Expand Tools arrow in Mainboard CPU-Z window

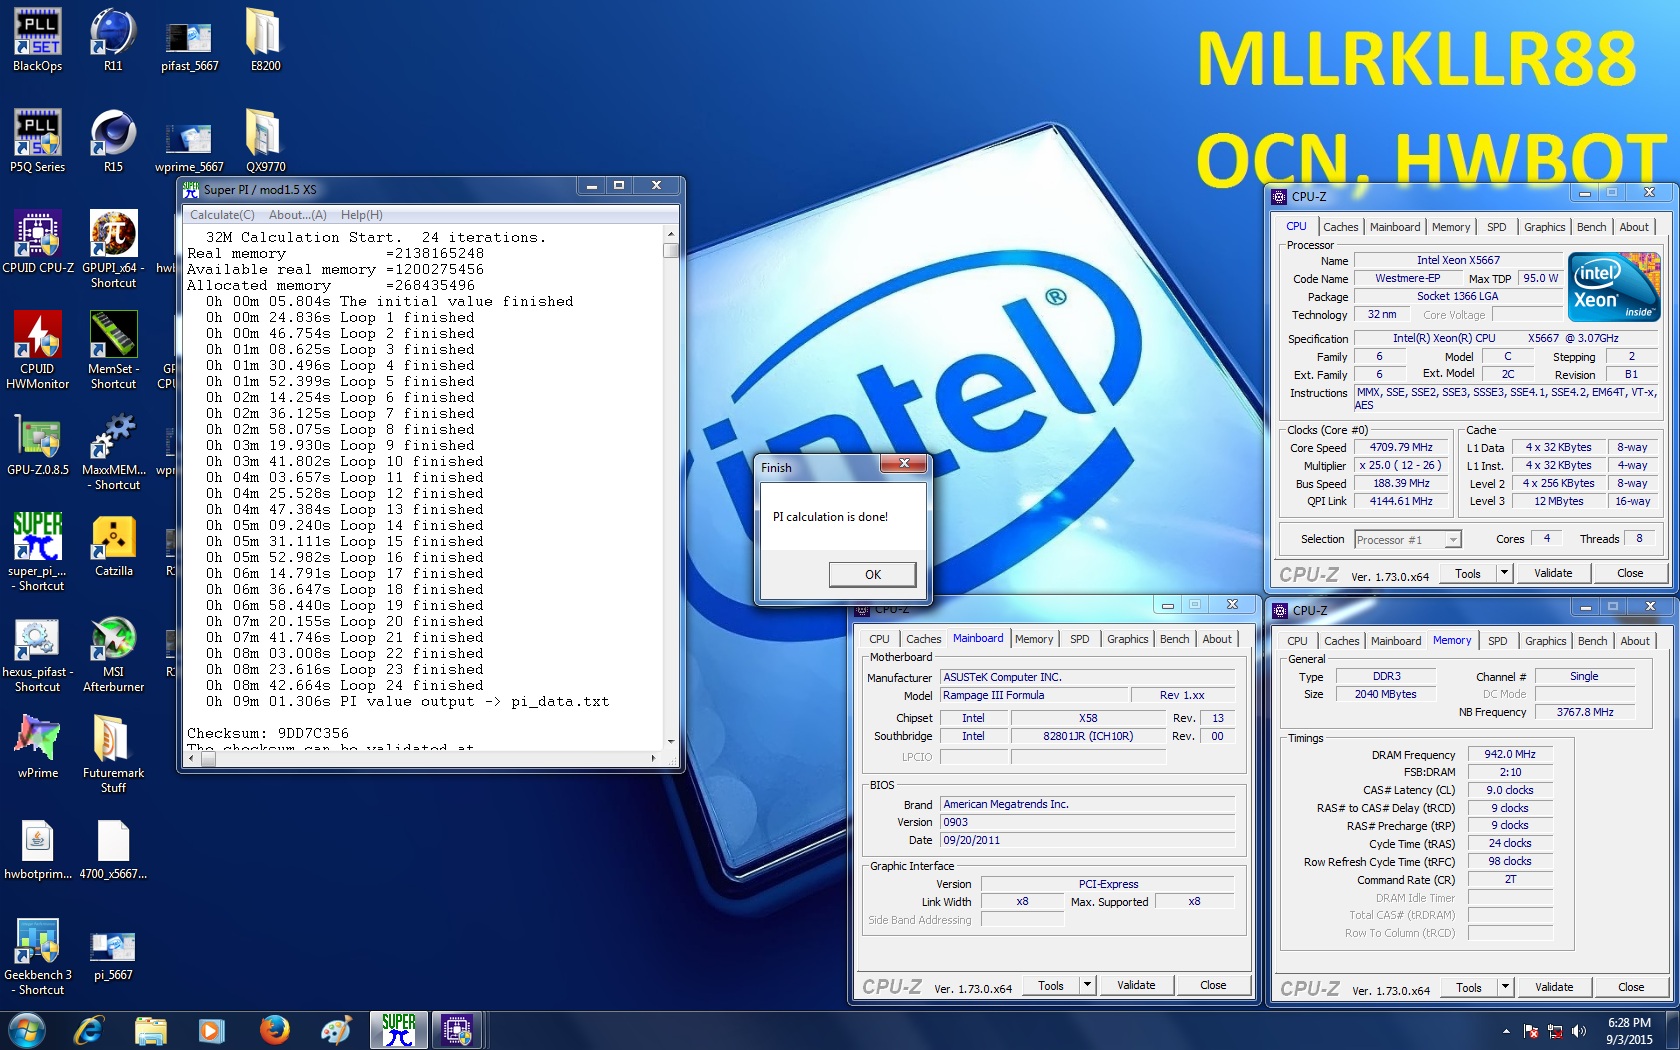tap(1087, 985)
